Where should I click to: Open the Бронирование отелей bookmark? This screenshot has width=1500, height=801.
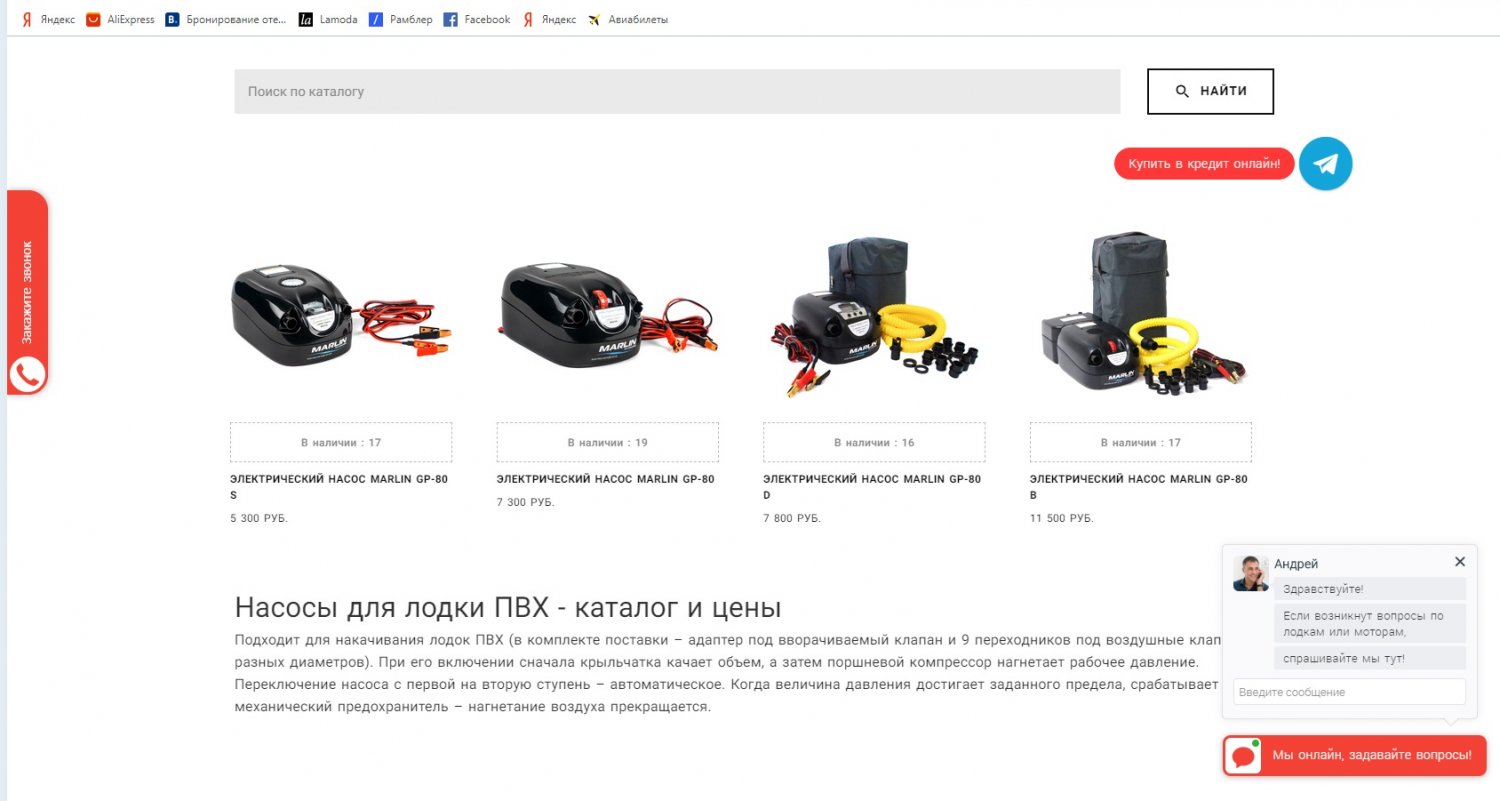226,19
